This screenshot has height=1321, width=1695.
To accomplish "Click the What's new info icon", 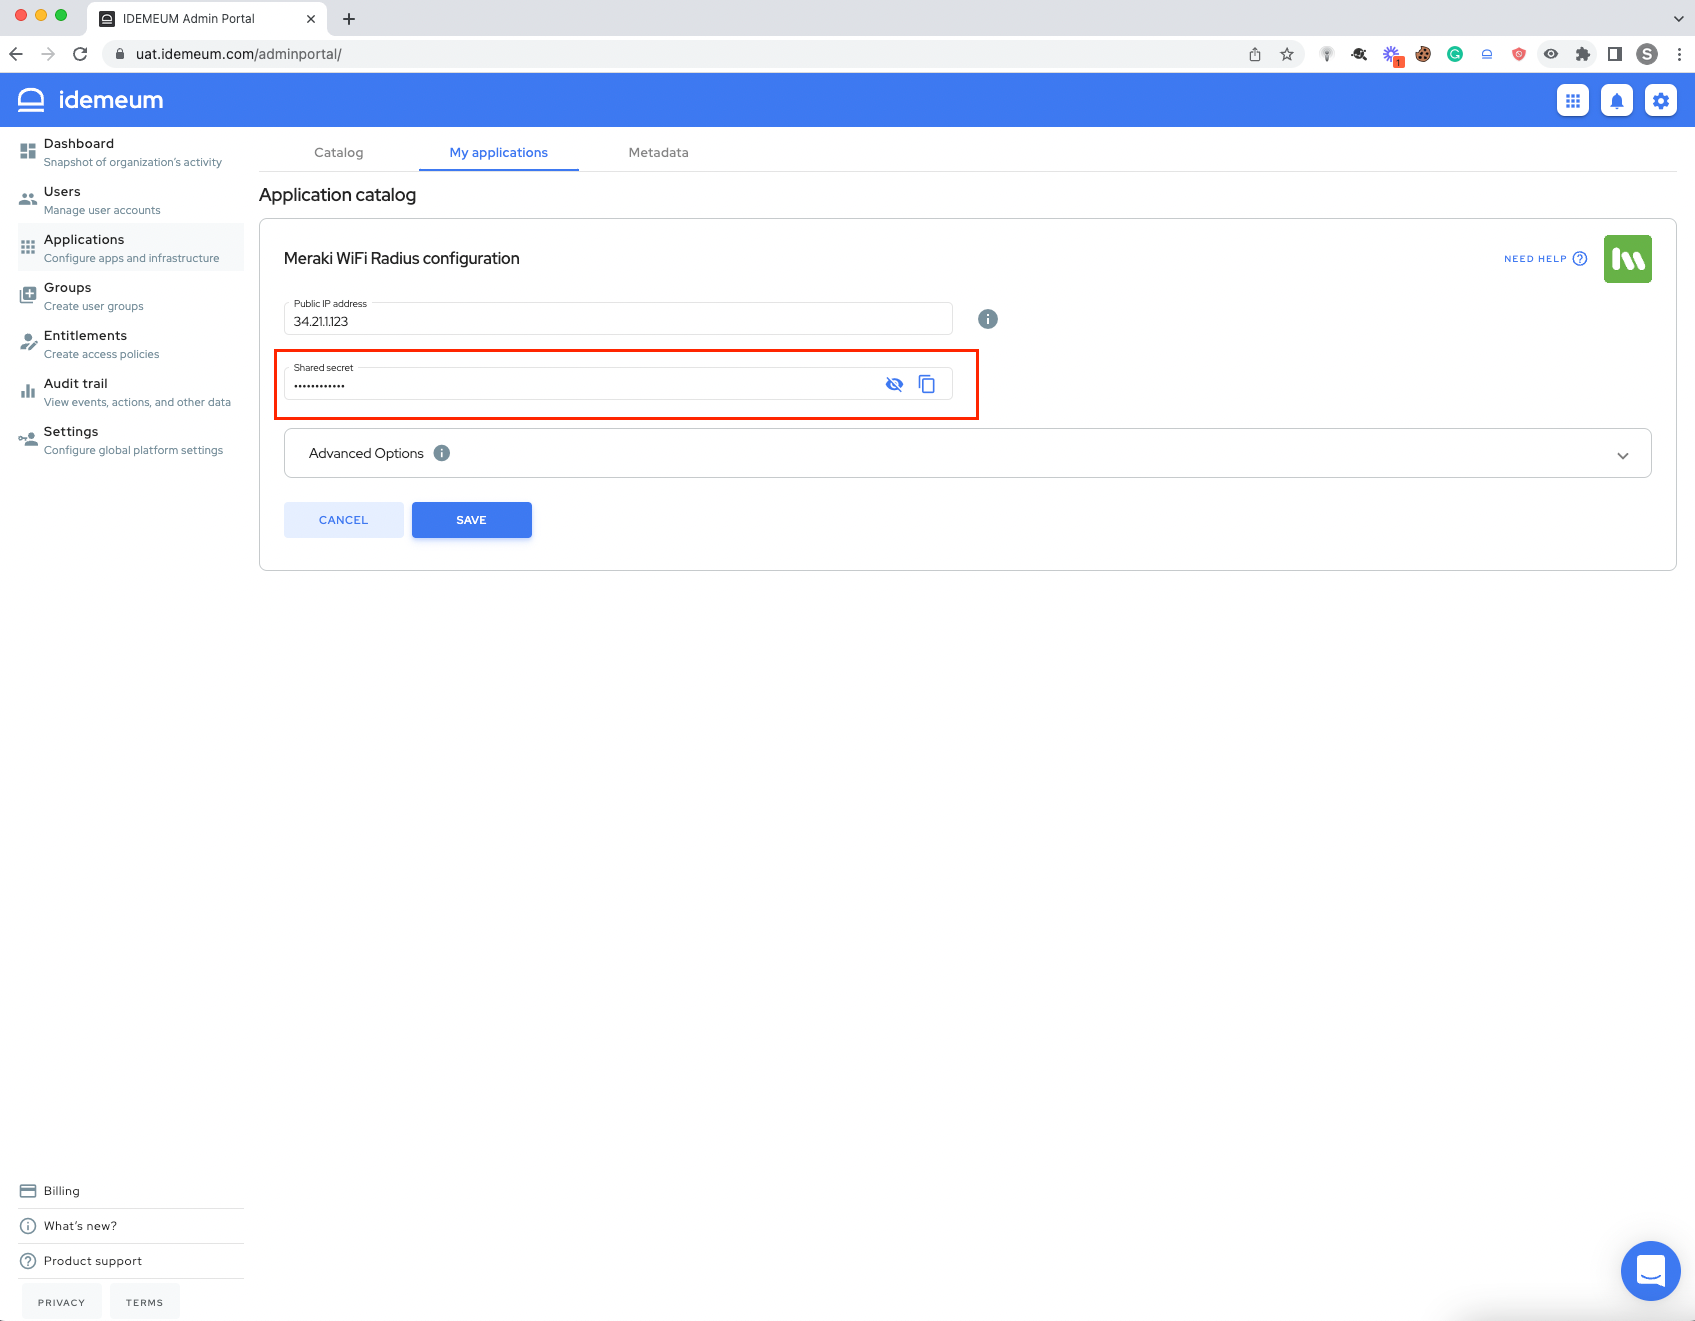I will click(28, 1226).
